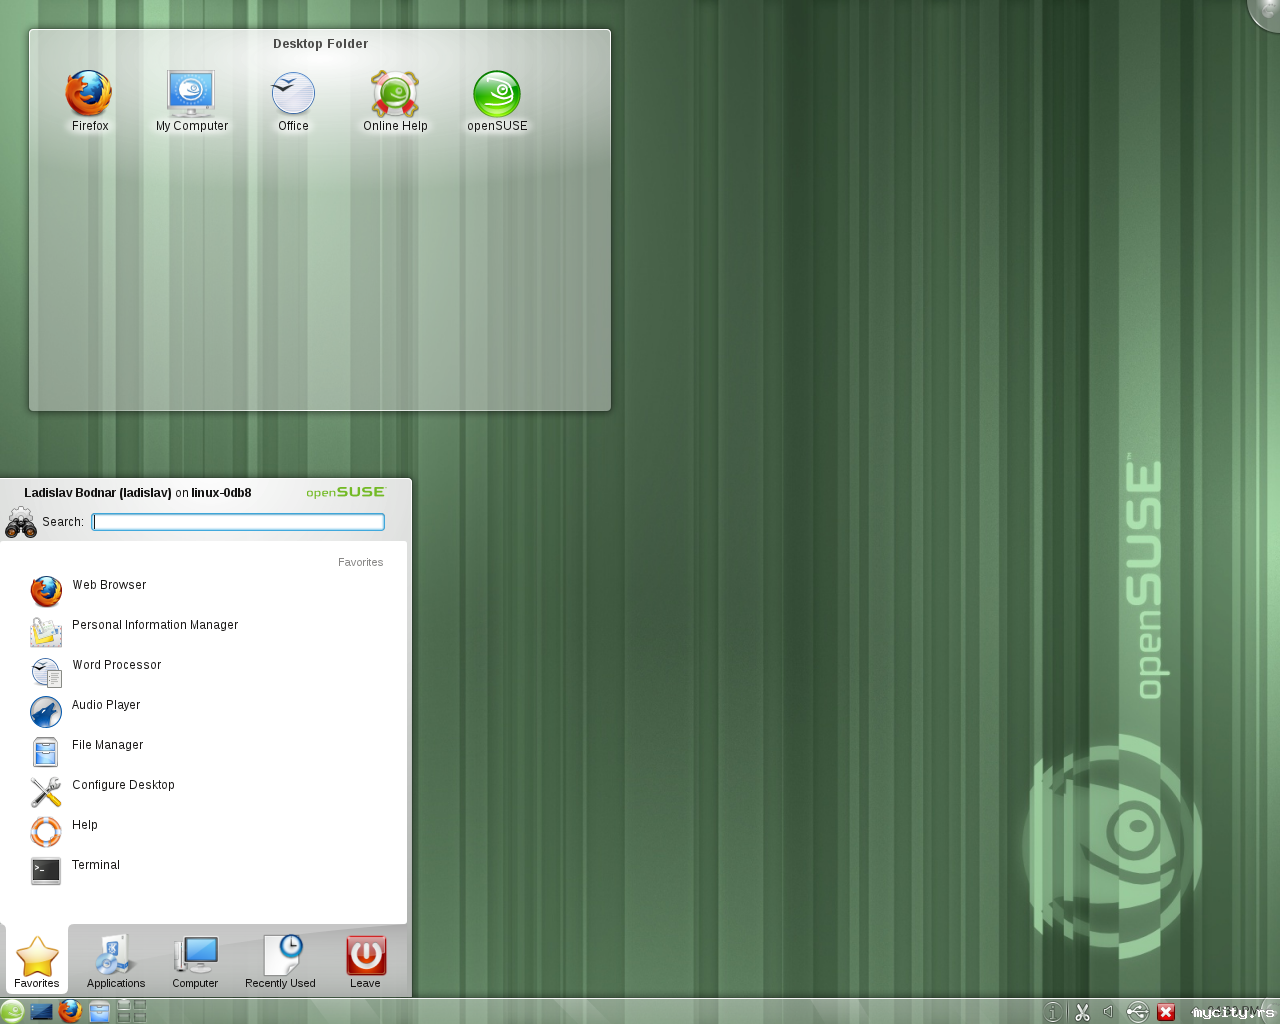Open the clipboard scissors icon in the tray
1280x1024 pixels.
pos(1082,1012)
